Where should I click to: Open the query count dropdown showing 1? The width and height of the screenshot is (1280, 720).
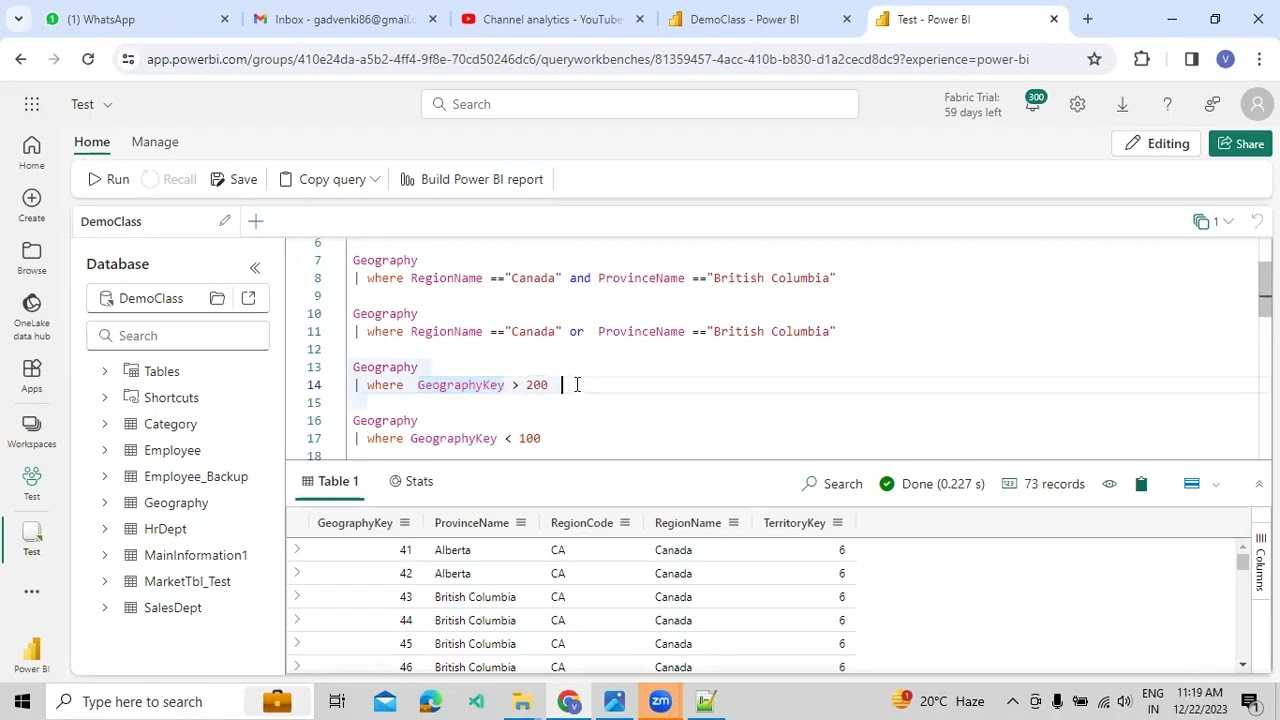coord(1214,221)
